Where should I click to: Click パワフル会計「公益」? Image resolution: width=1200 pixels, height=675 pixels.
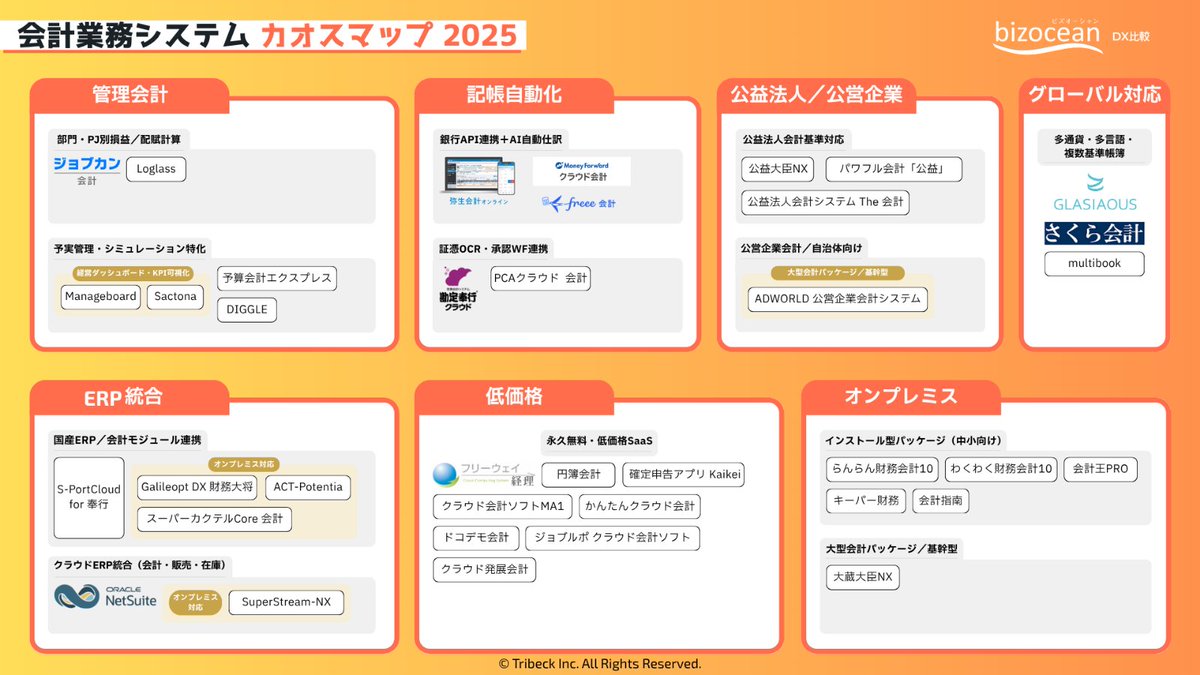tap(894, 169)
